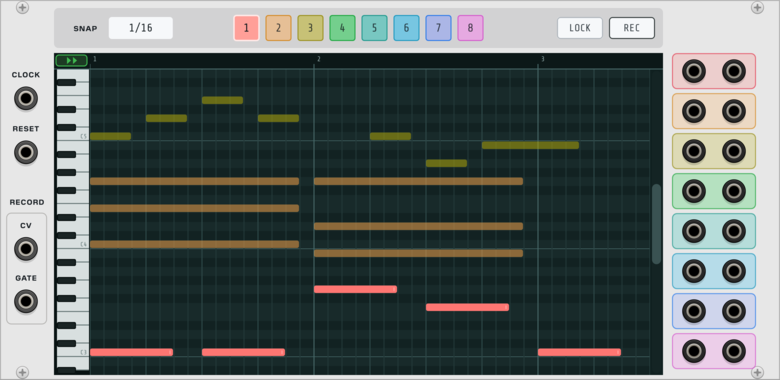Select pattern 2 button
This screenshot has width=780, height=380.
(278, 28)
